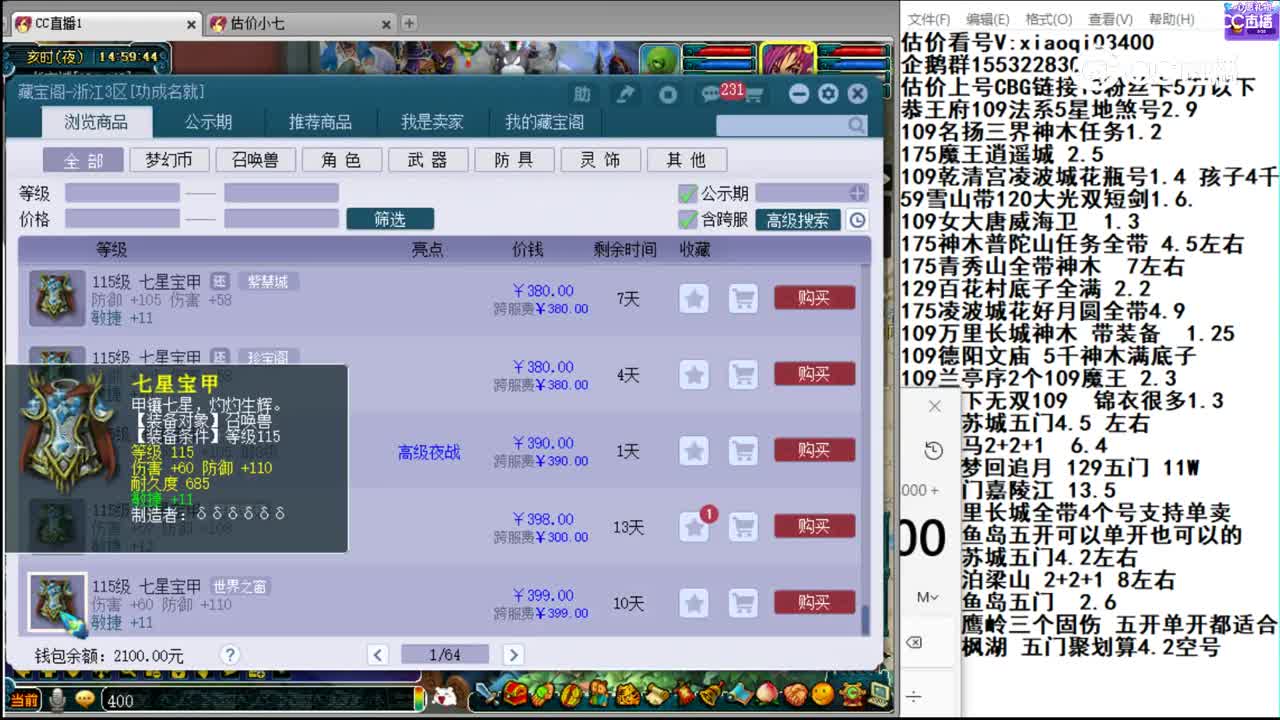Screen dimensions: 1280x720
Task: Add the ¥380.00 4天 item to cart
Action: tap(743, 375)
